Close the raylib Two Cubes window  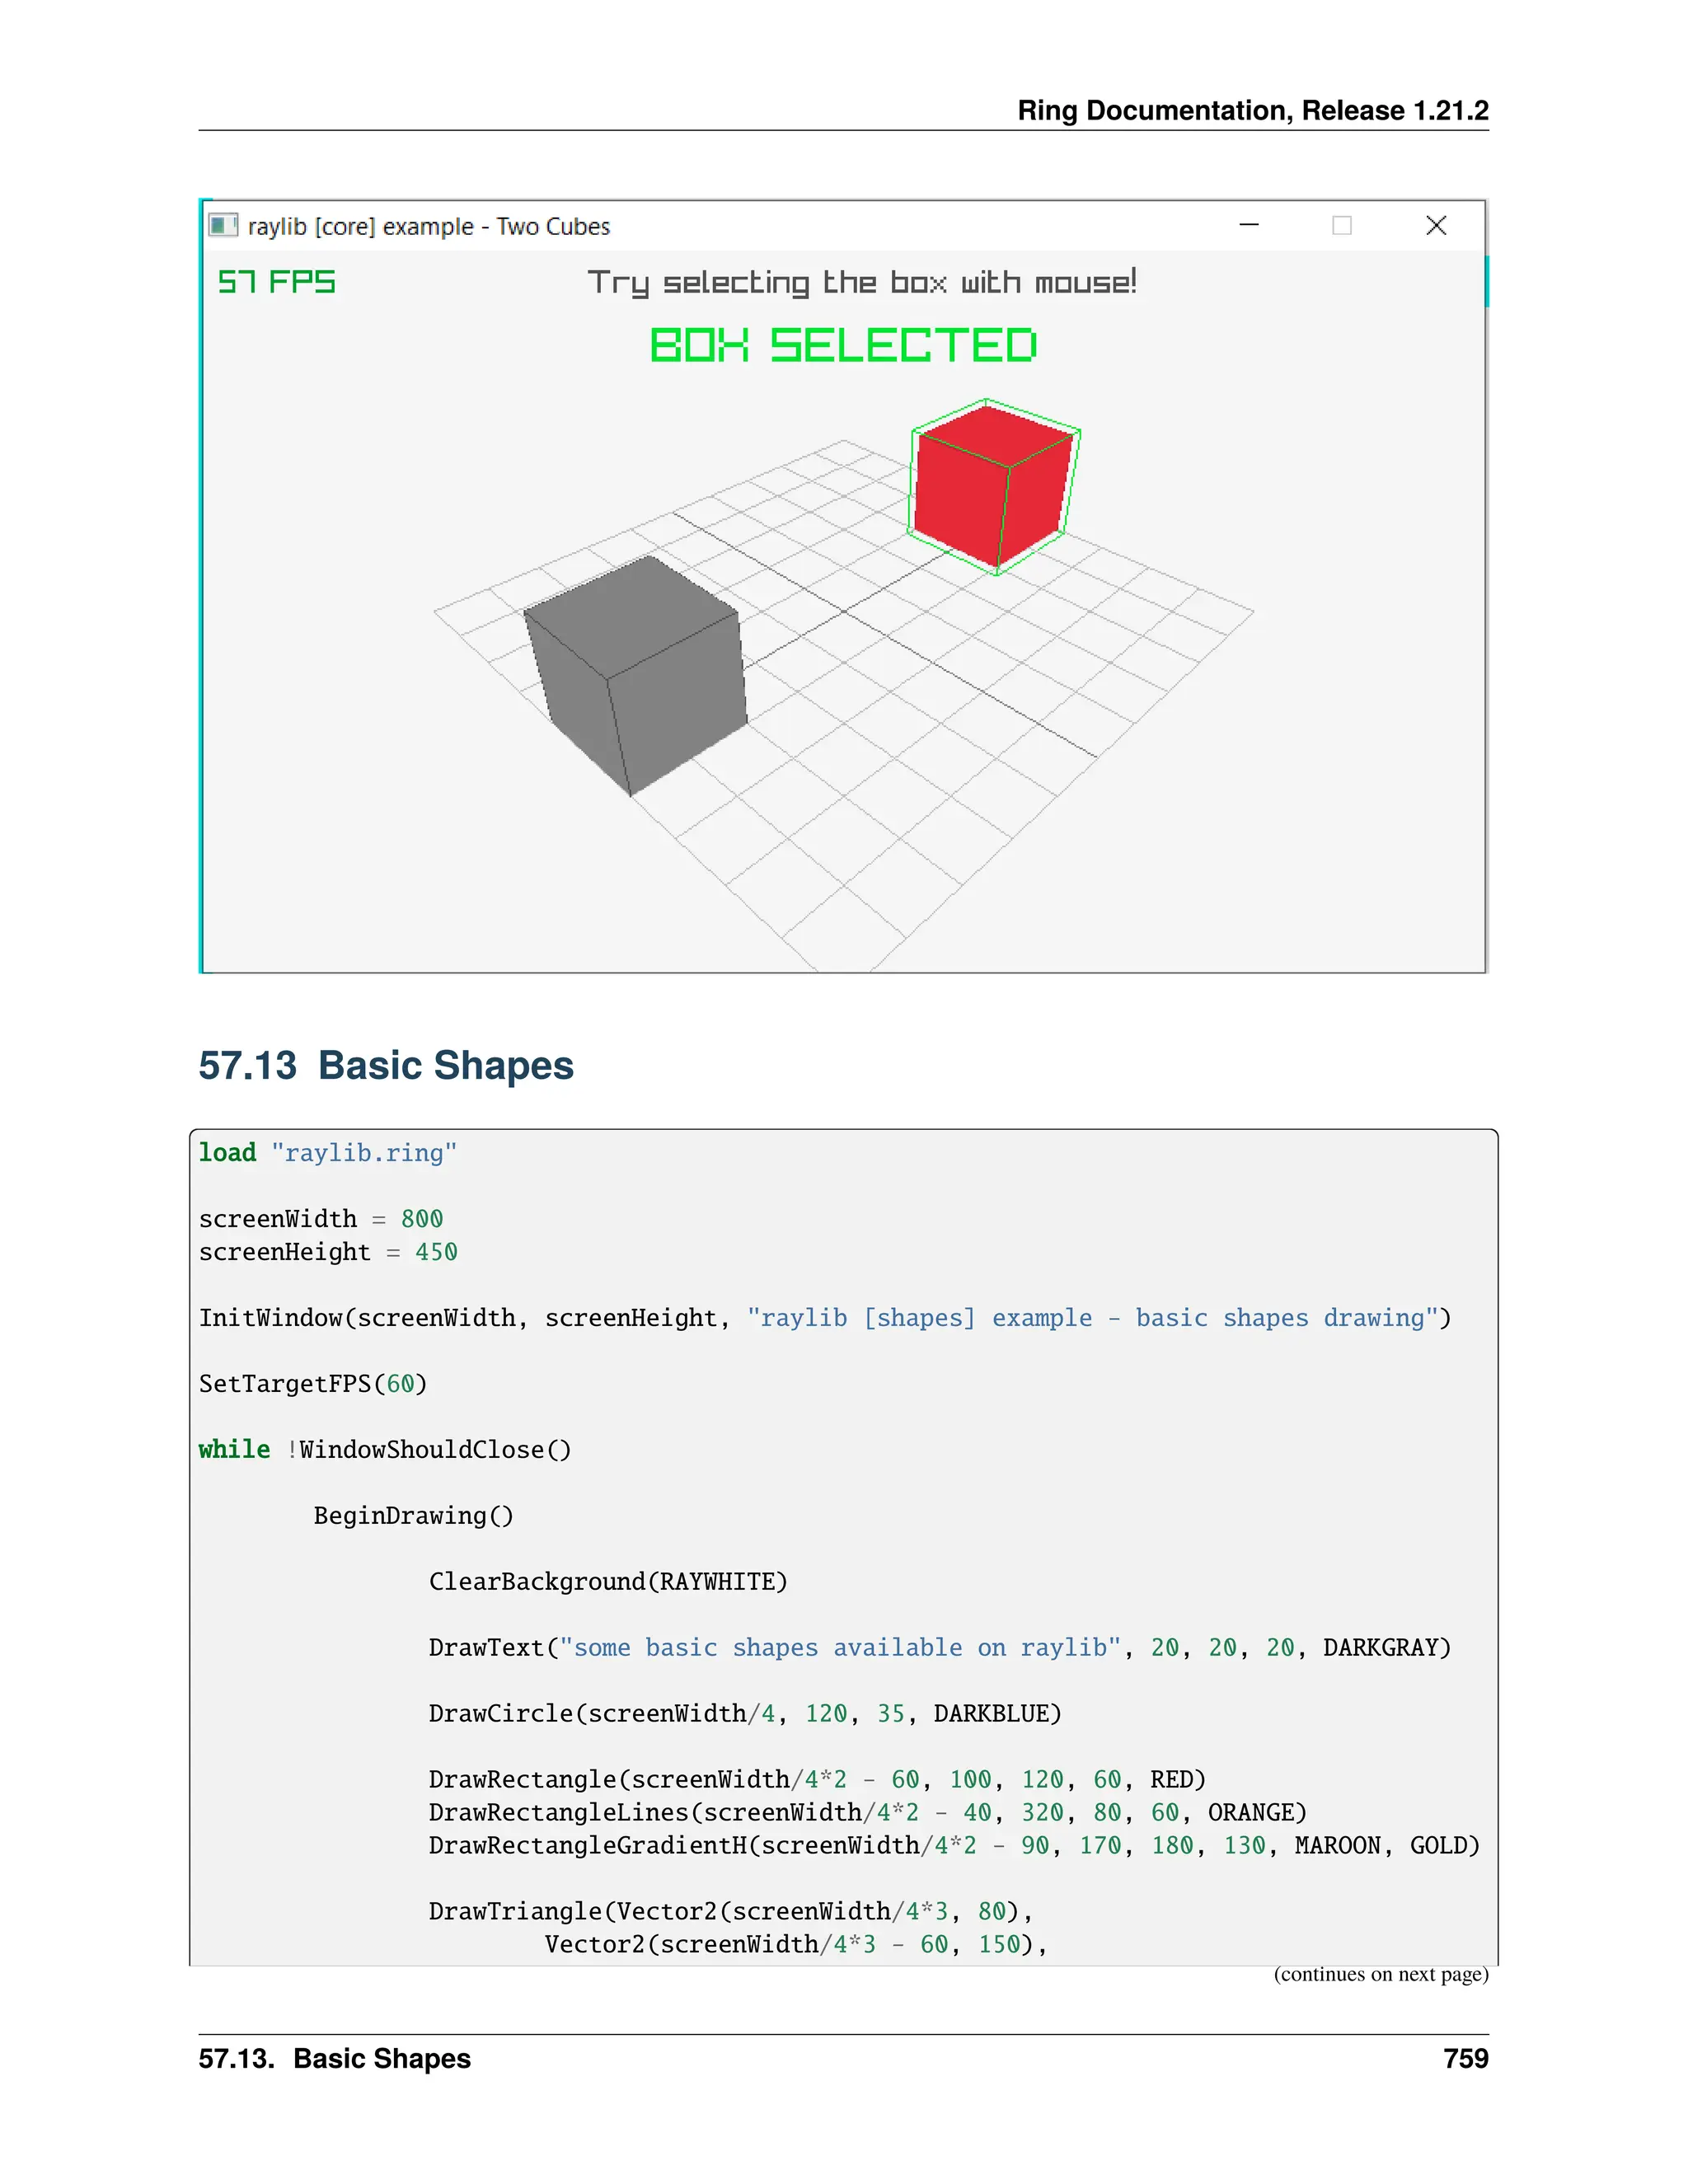tap(1436, 225)
